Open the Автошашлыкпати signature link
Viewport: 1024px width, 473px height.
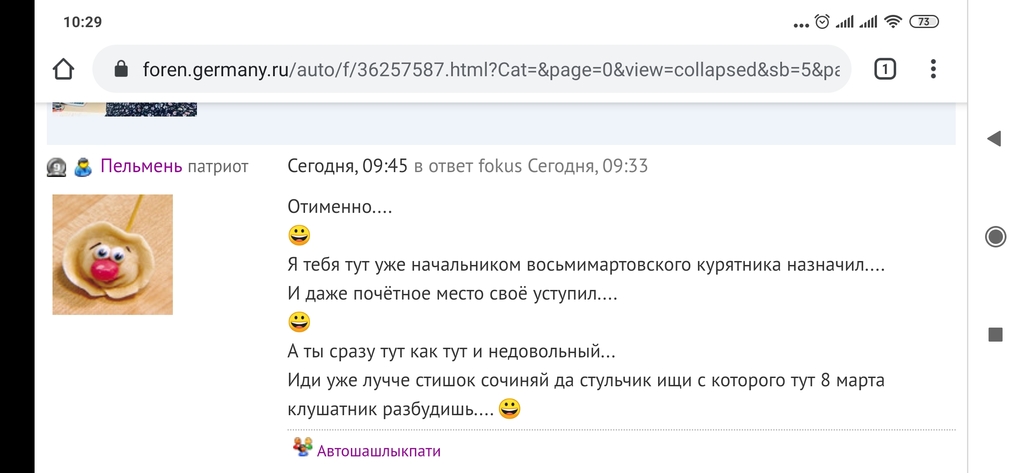(379, 451)
